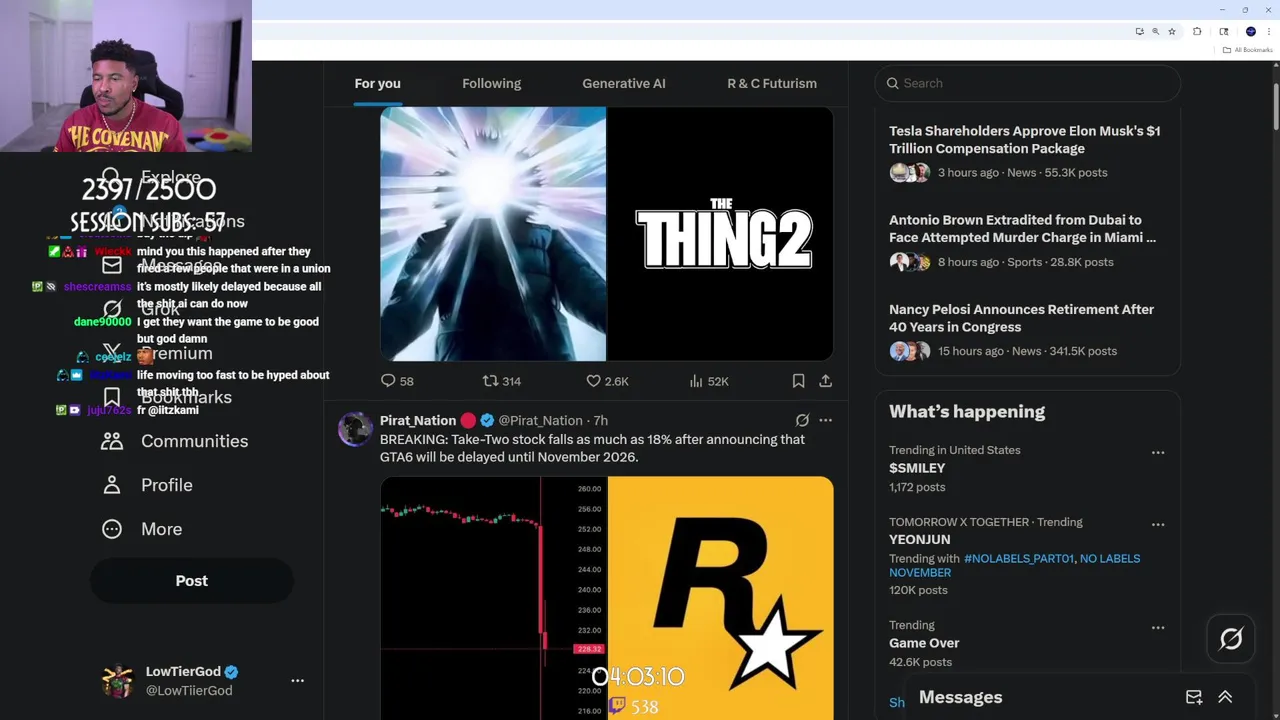1280x720 pixels.
Task: Open More menu in the sidebar
Action: tap(142, 529)
